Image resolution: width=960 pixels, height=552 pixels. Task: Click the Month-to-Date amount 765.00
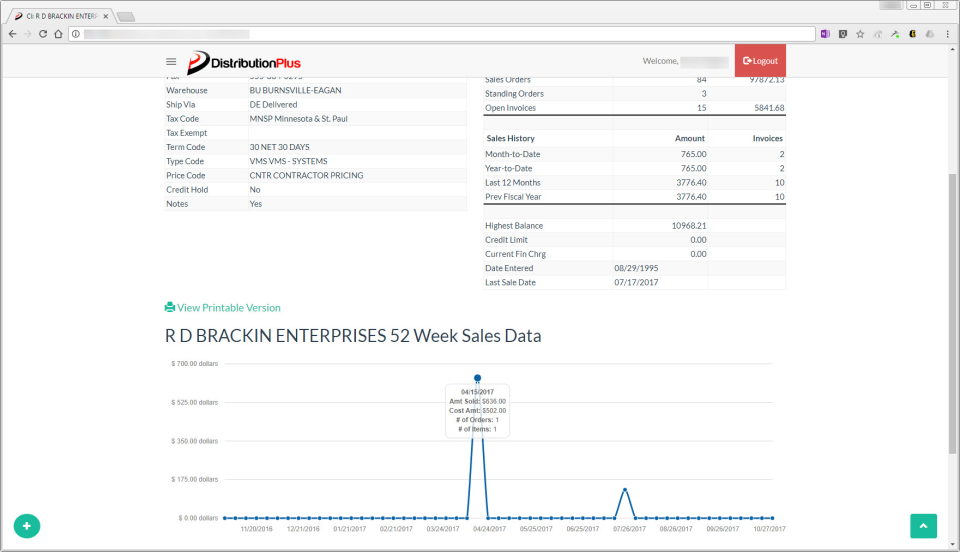coord(694,154)
